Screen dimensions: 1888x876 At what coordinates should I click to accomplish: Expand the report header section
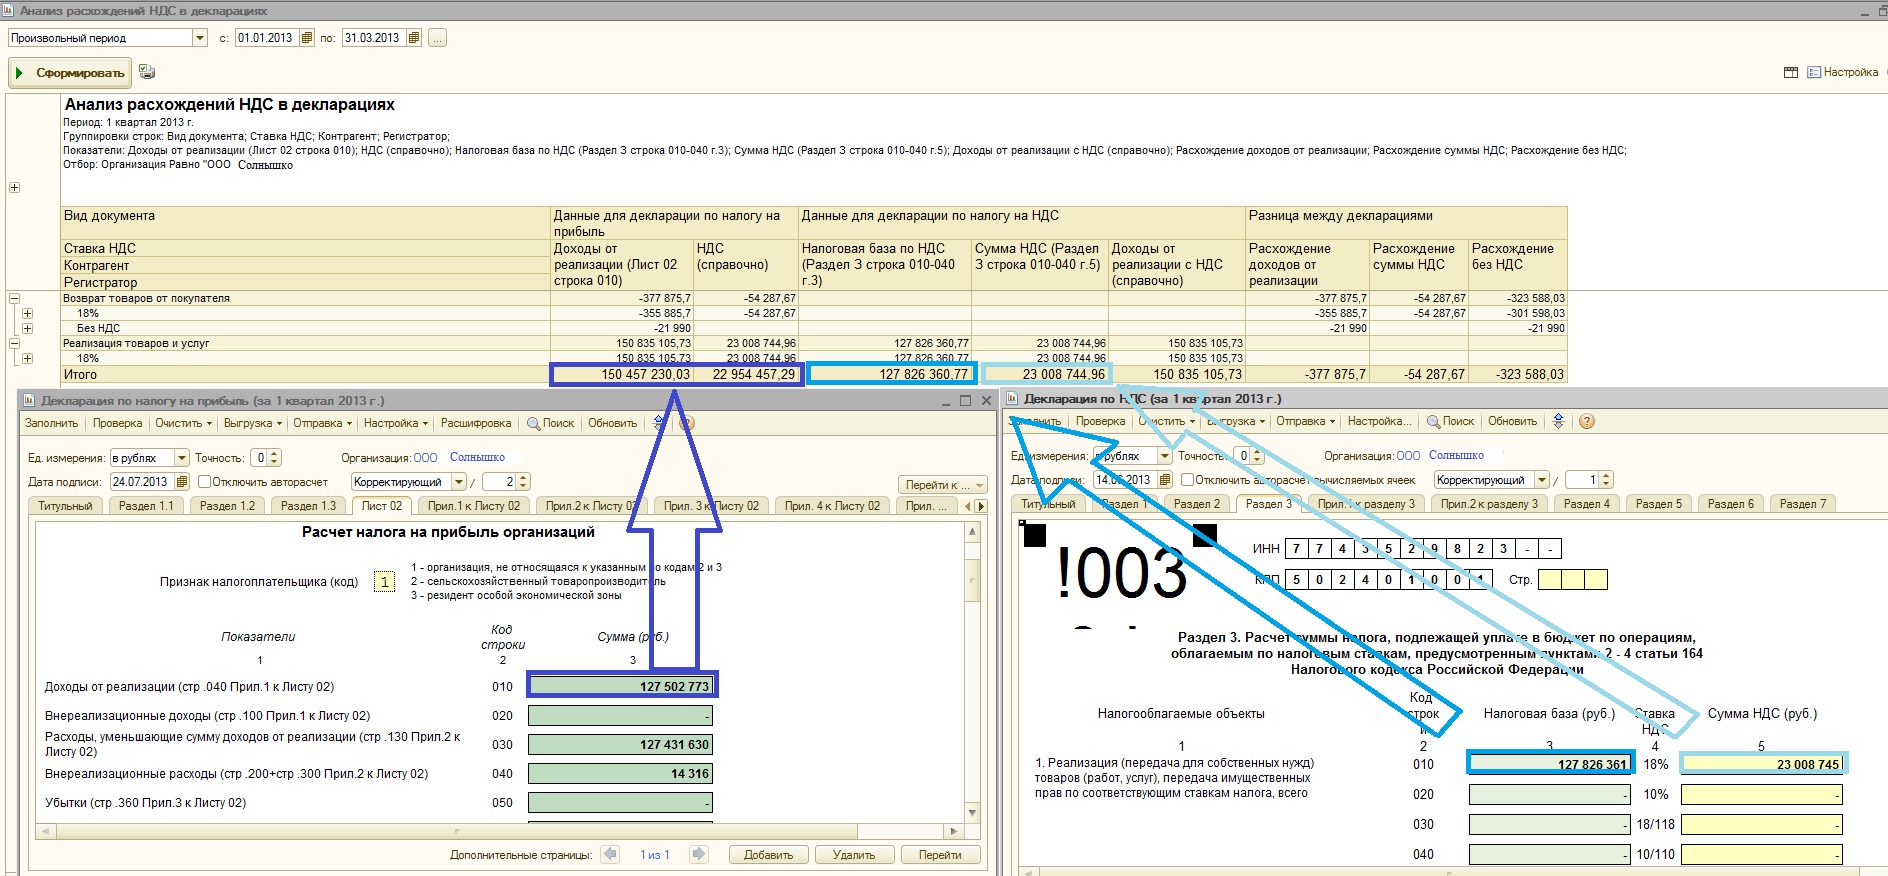click(x=14, y=187)
